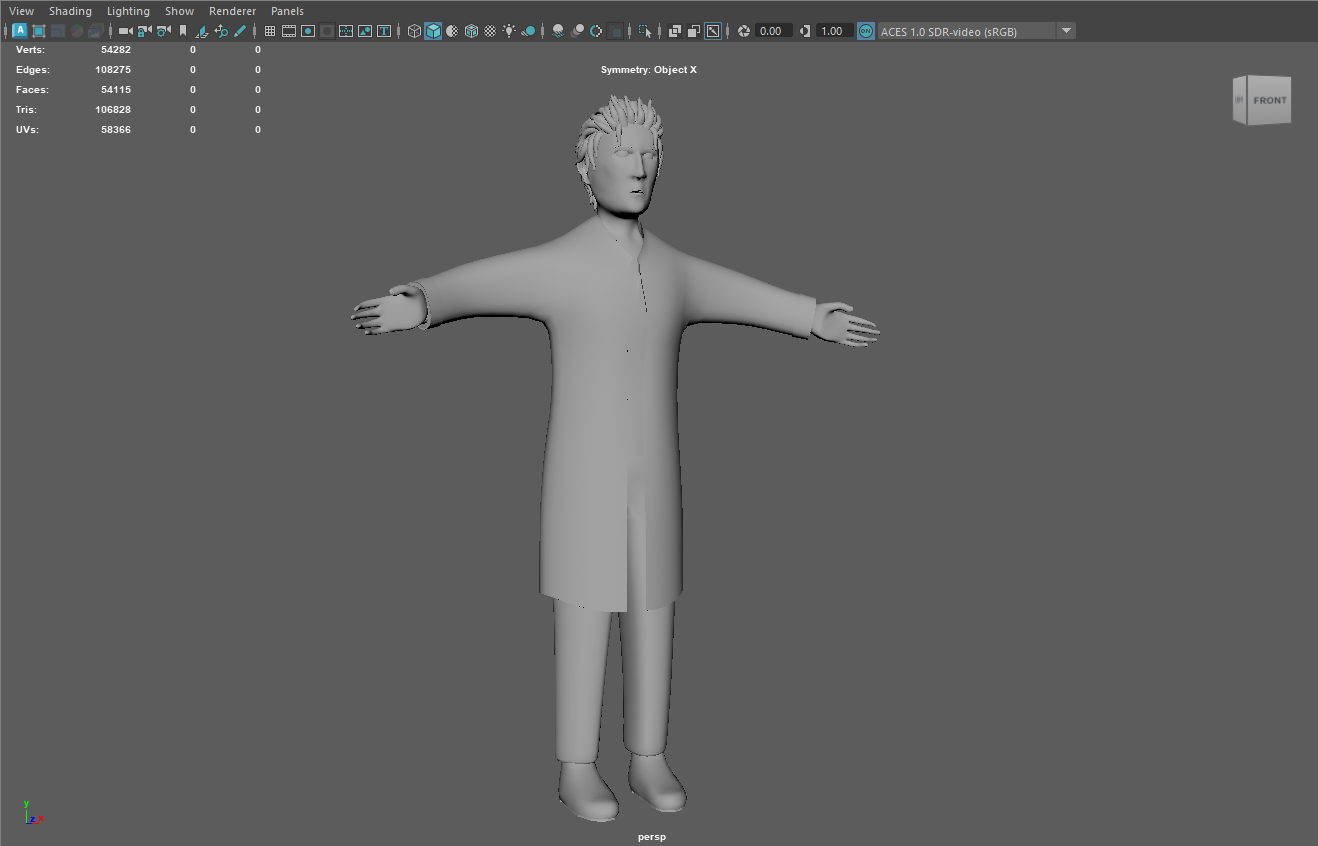
Task: Open the Renderer menu
Action: click(232, 11)
